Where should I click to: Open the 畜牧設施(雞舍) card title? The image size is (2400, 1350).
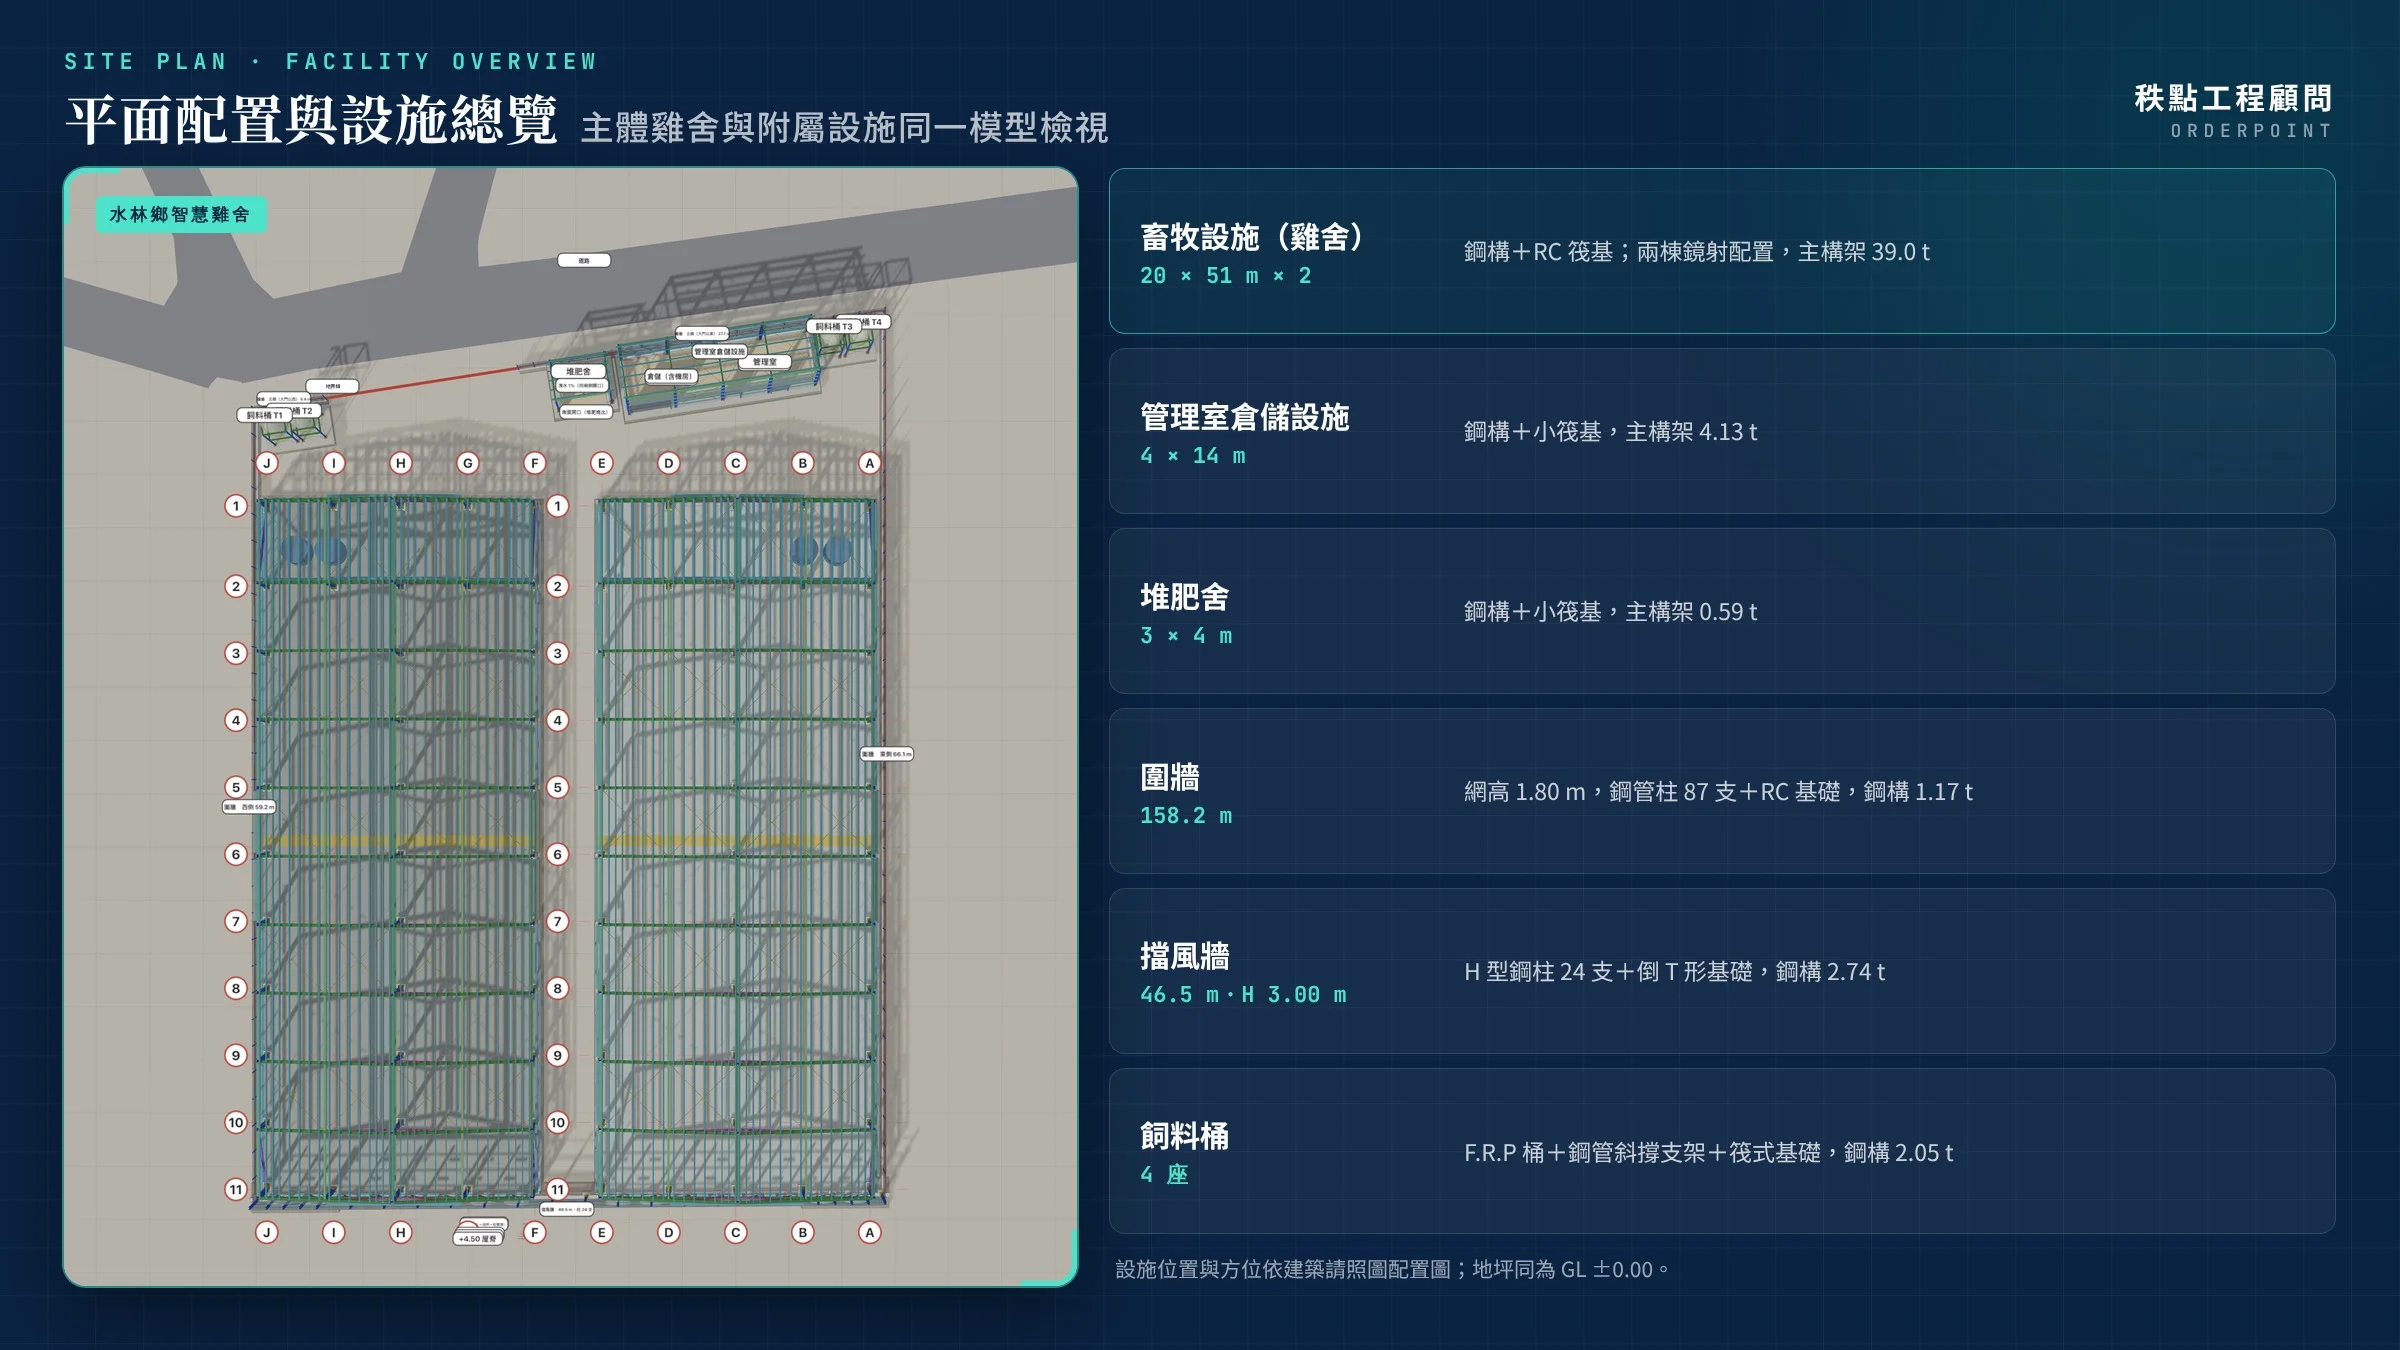1252,237
